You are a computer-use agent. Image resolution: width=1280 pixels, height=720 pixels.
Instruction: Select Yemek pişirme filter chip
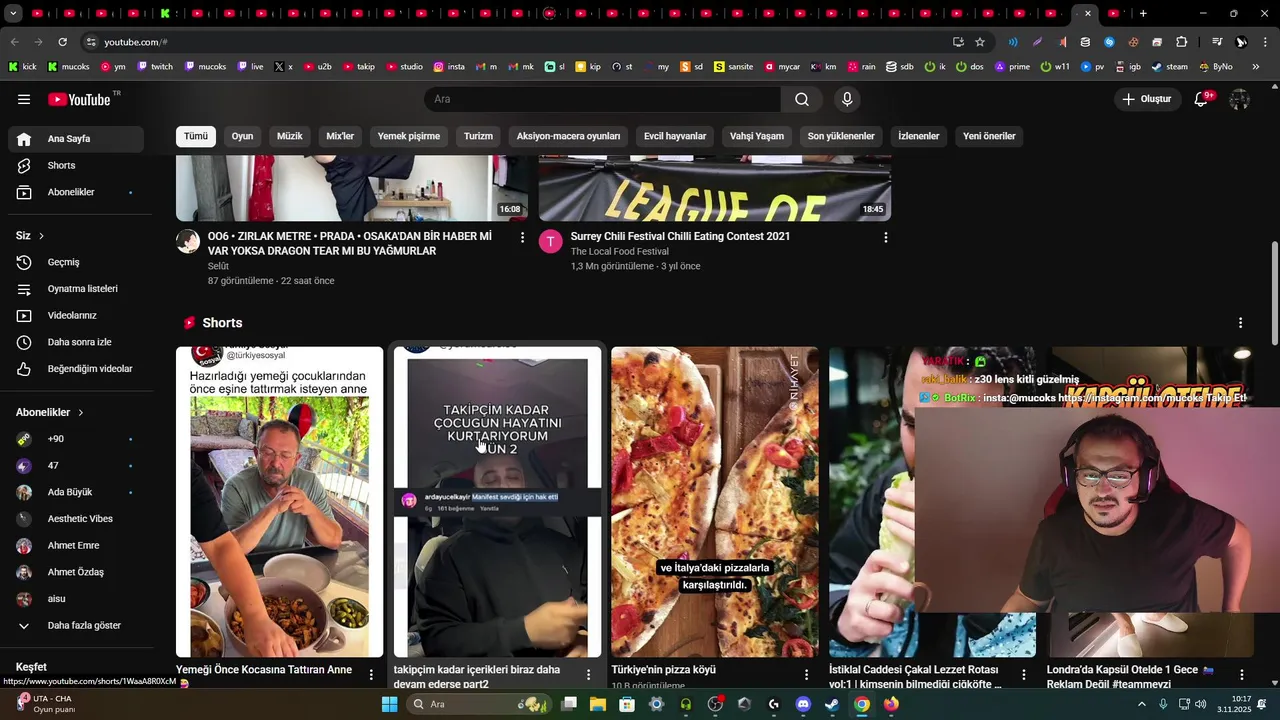click(409, 136)
